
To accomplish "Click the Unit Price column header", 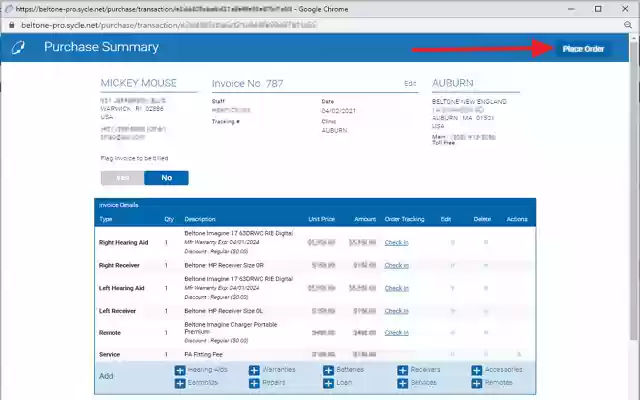I will click(x=321, y=219).
